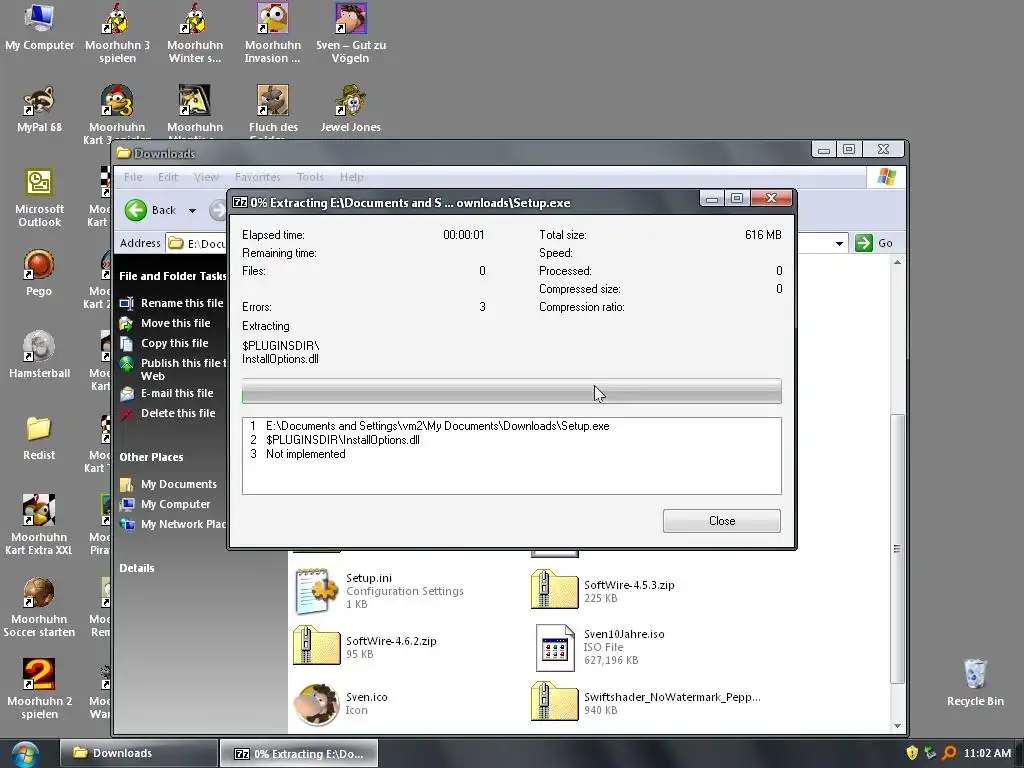Select error row with Setup.exe path
1024x768 pixels.
(x=511, y=426)
